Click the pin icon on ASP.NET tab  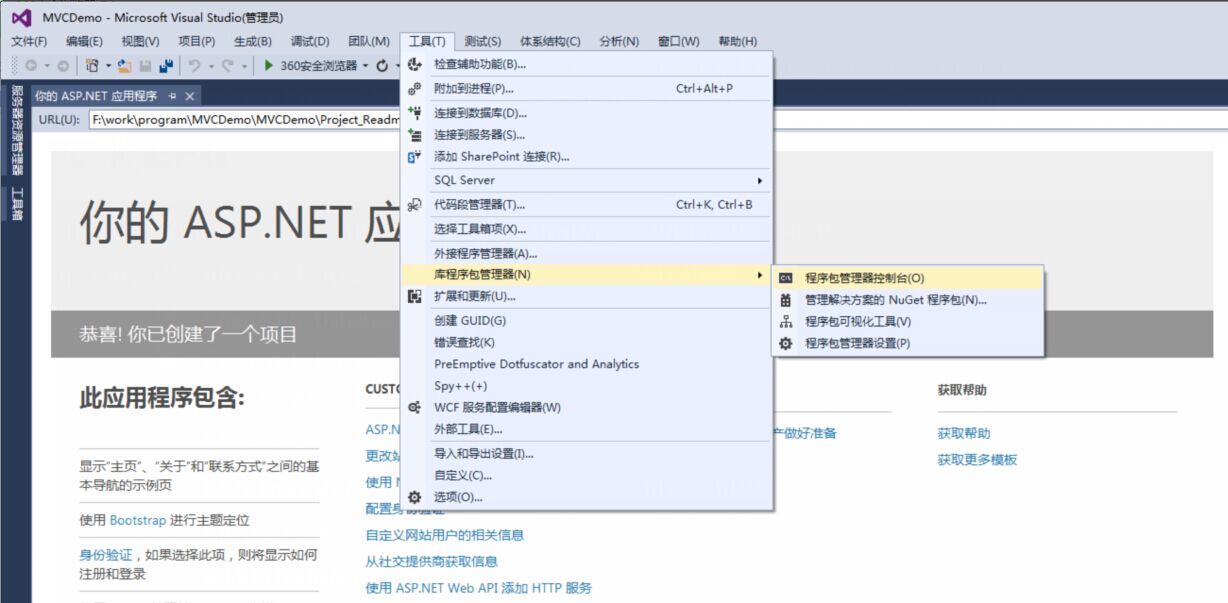[x=172, y=96]
